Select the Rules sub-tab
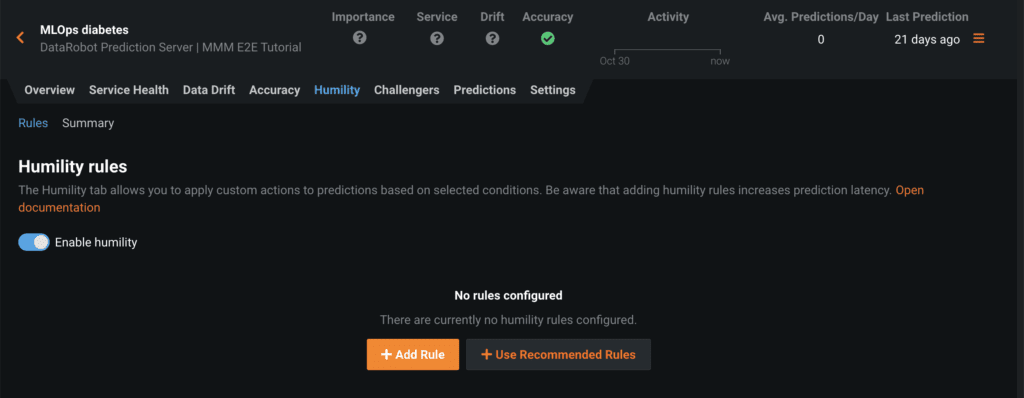1024x398 pixels. pyautogui.click(x=33, y=123)
